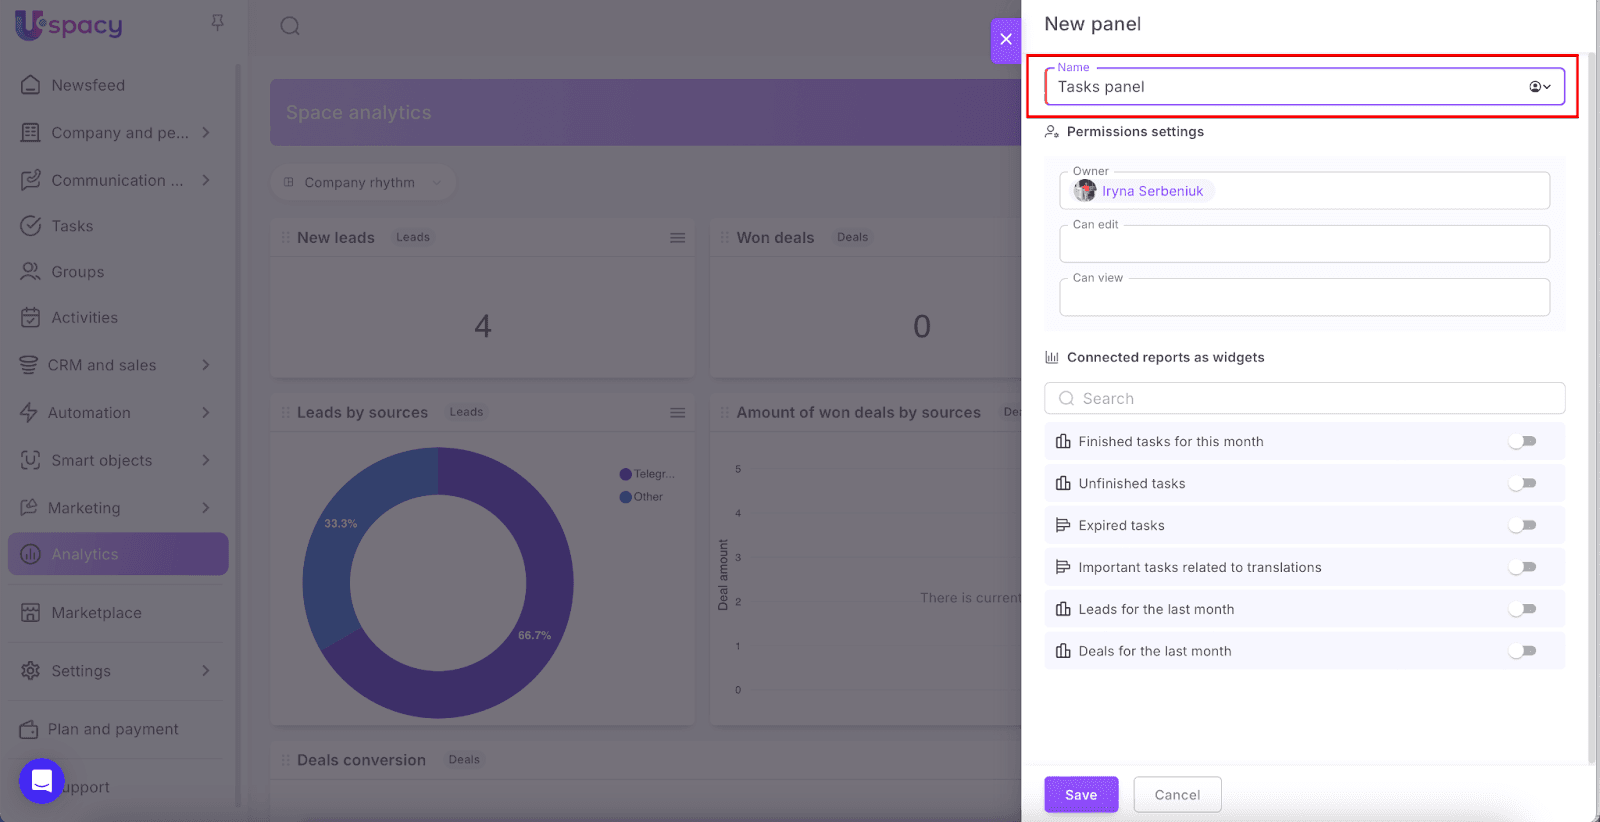Enable the Expired tasks widget toggle
The height and width of the screenshot is (822, 1600).
1522,526
